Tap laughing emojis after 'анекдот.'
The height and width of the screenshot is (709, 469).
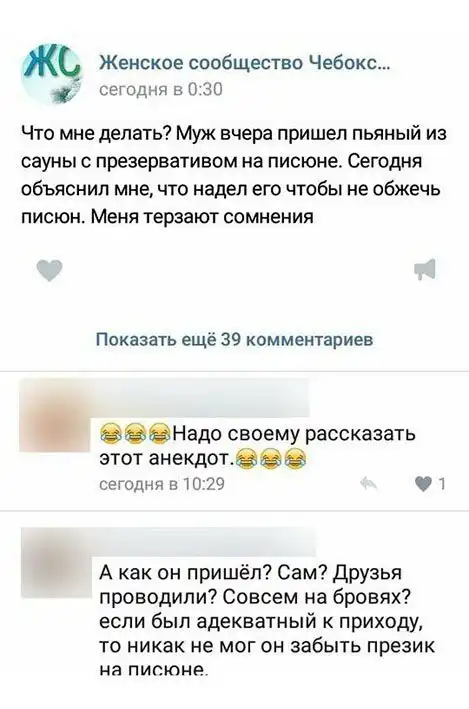click(x=270, y=459)
